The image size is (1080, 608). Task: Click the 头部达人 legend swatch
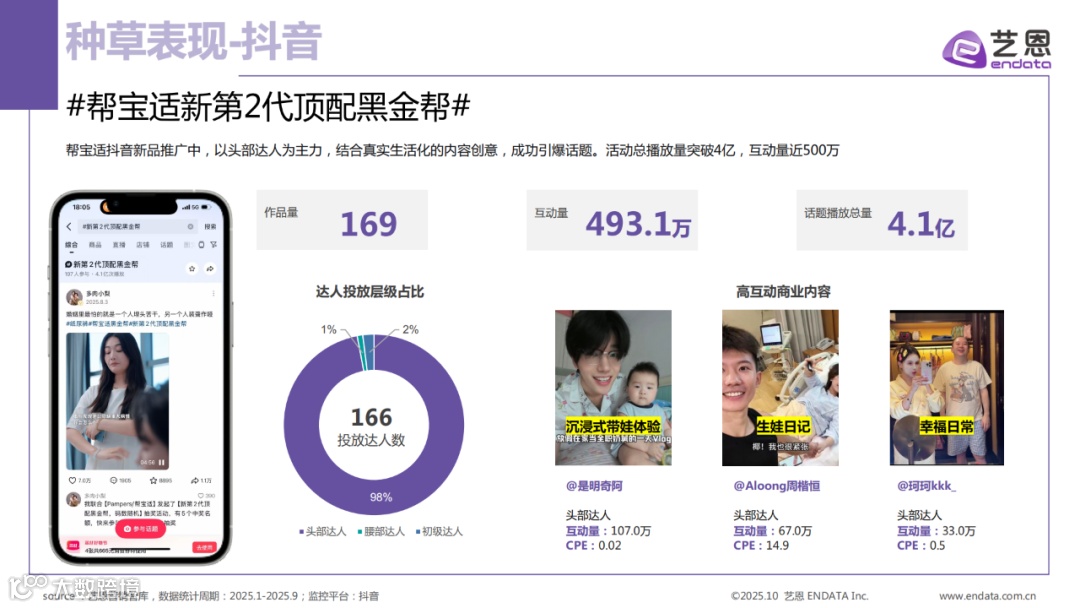pyautogui.click(x=302, y=532)
